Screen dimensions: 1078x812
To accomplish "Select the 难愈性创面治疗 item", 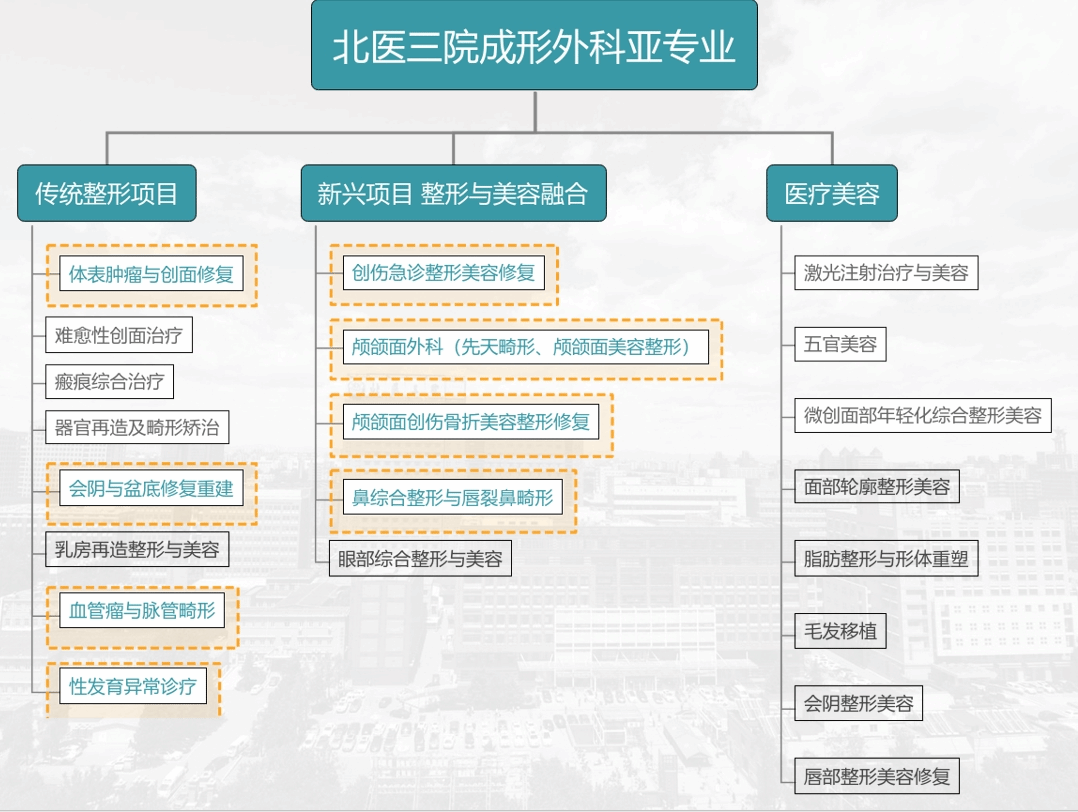I will (119, 335).
